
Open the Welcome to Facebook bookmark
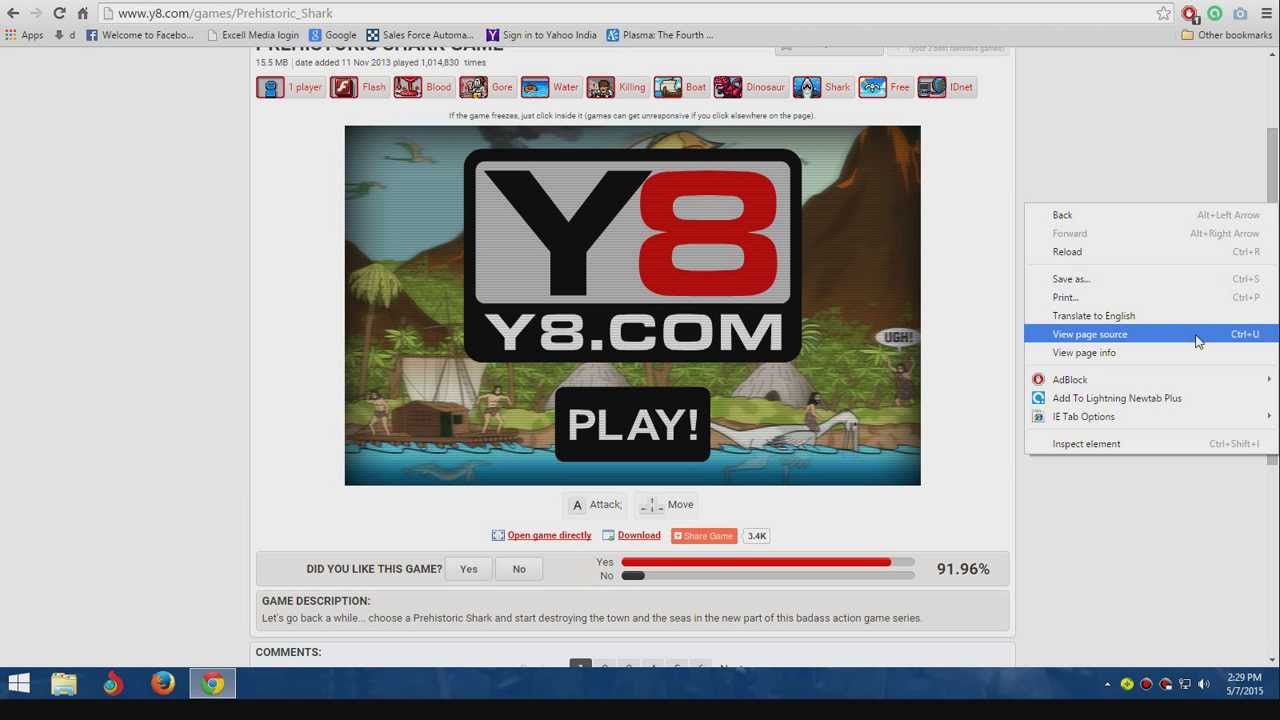click(x=140, y=35)
